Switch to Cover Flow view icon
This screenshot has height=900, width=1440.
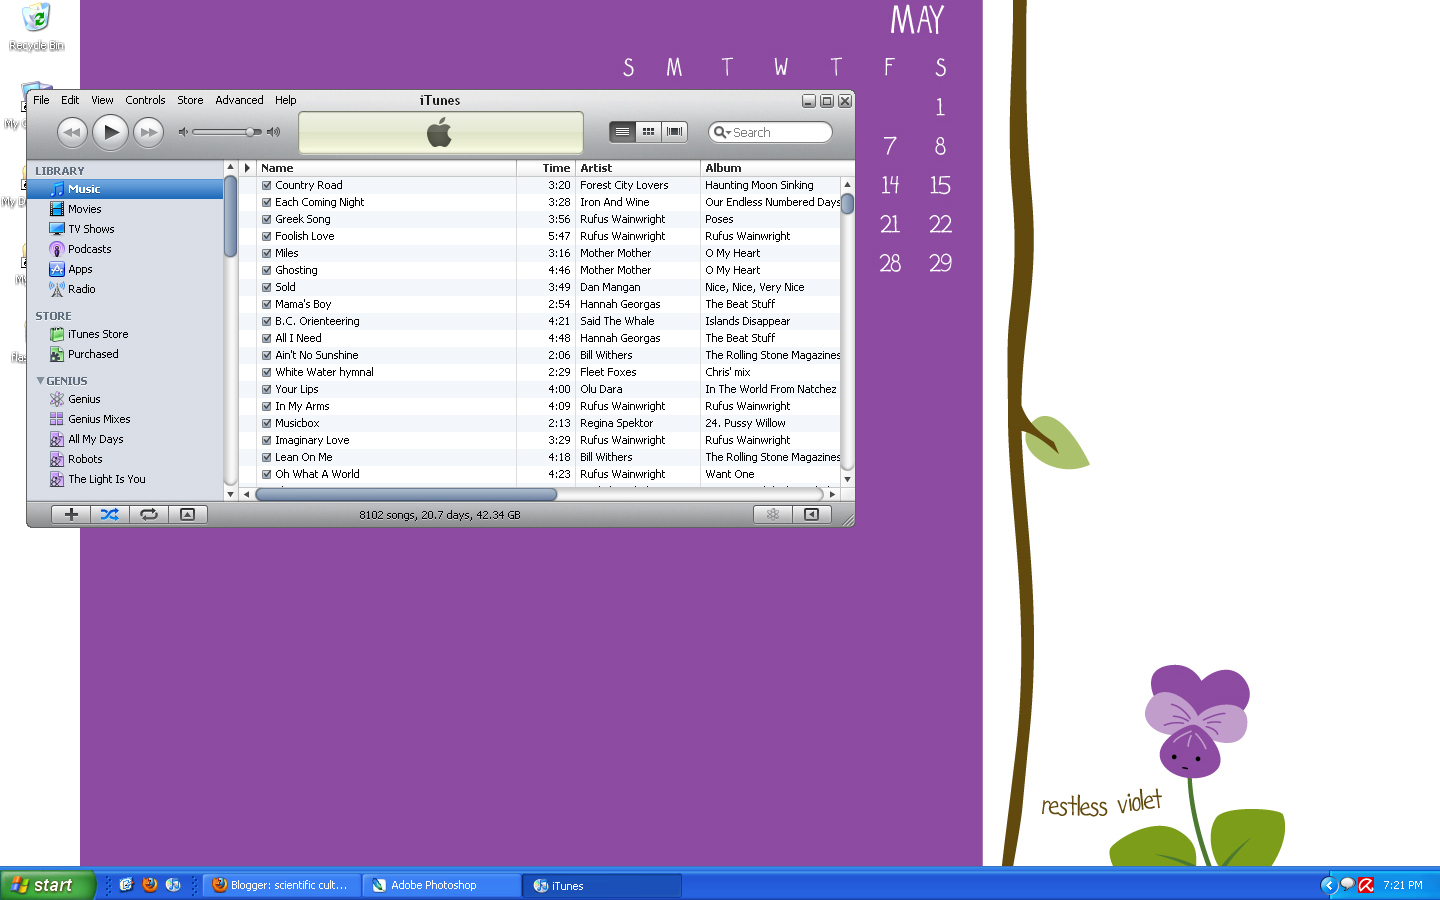675,131
